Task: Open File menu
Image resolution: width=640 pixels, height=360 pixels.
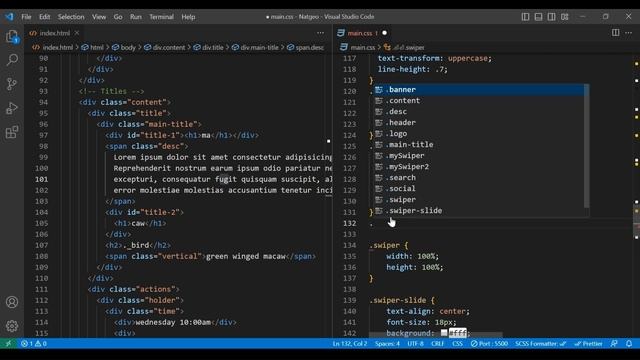Action: point(26,17)
